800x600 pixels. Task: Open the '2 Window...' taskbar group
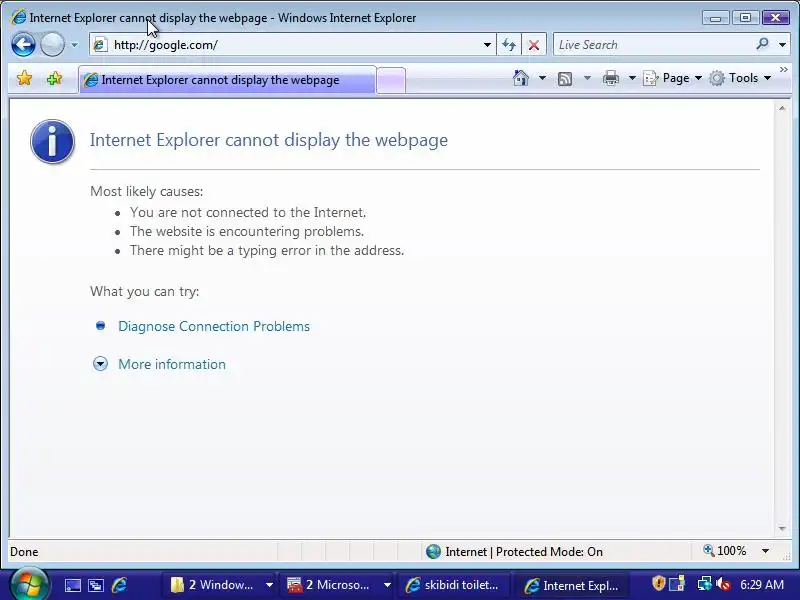click(x=220, y=585)
